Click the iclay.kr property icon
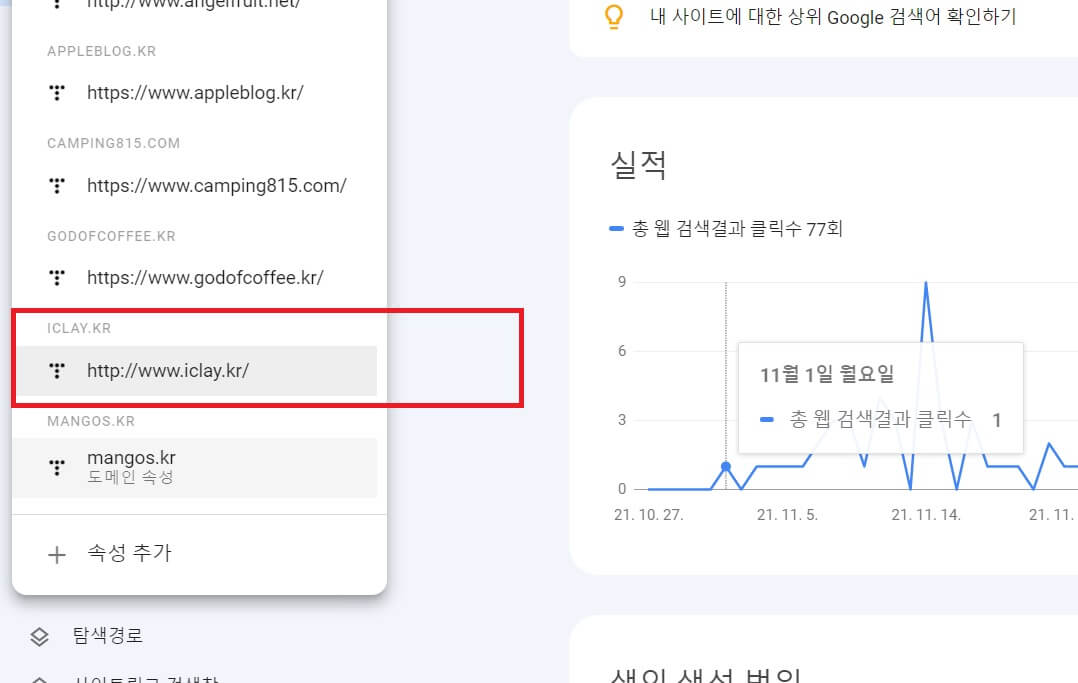Screen dimensions: 1078x683 [x=57, y=369]
